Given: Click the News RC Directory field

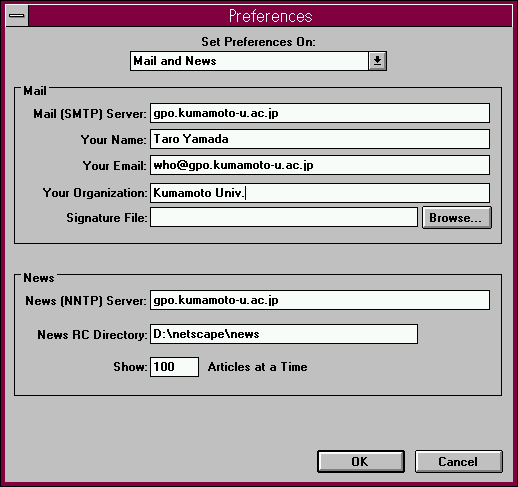Looking at the screenshot, I should coord(284,334).
